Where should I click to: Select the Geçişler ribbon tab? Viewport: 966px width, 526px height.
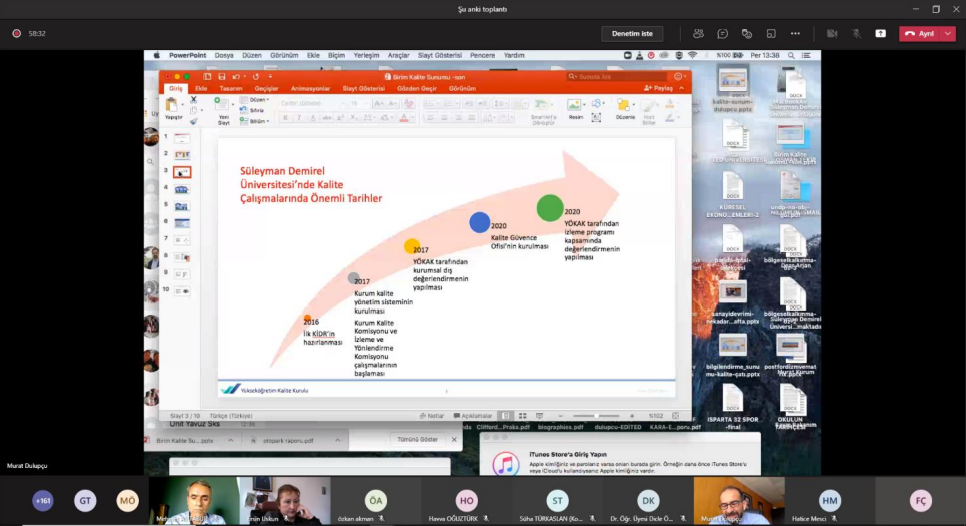pyautogui.click(x=266, y=88)
